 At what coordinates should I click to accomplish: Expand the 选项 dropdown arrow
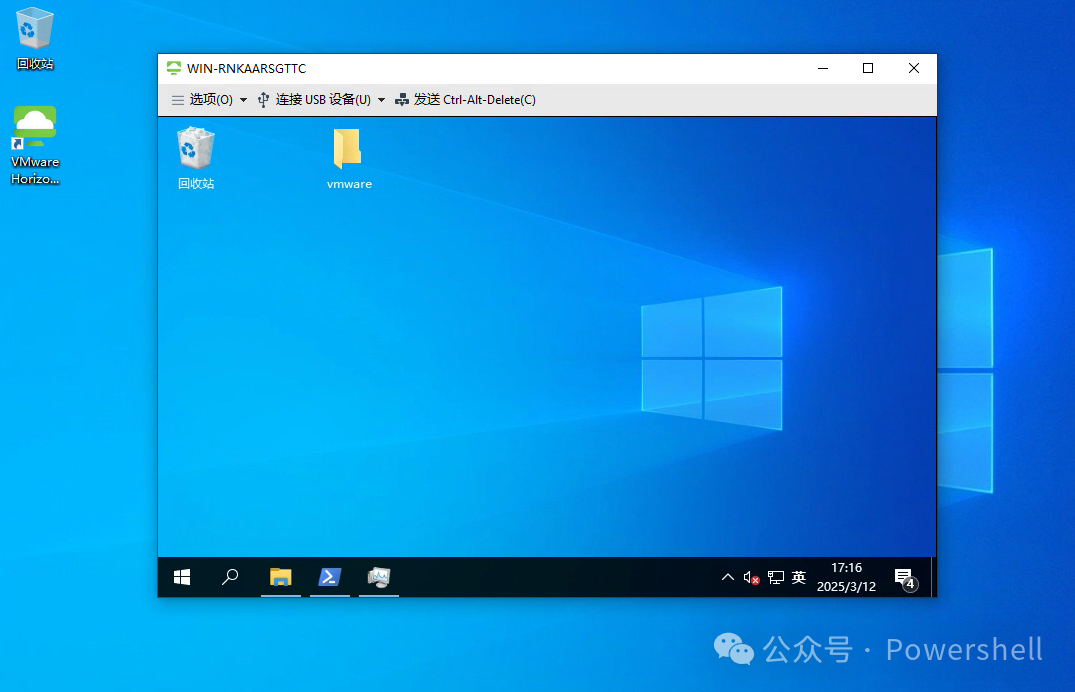[243, 100]
